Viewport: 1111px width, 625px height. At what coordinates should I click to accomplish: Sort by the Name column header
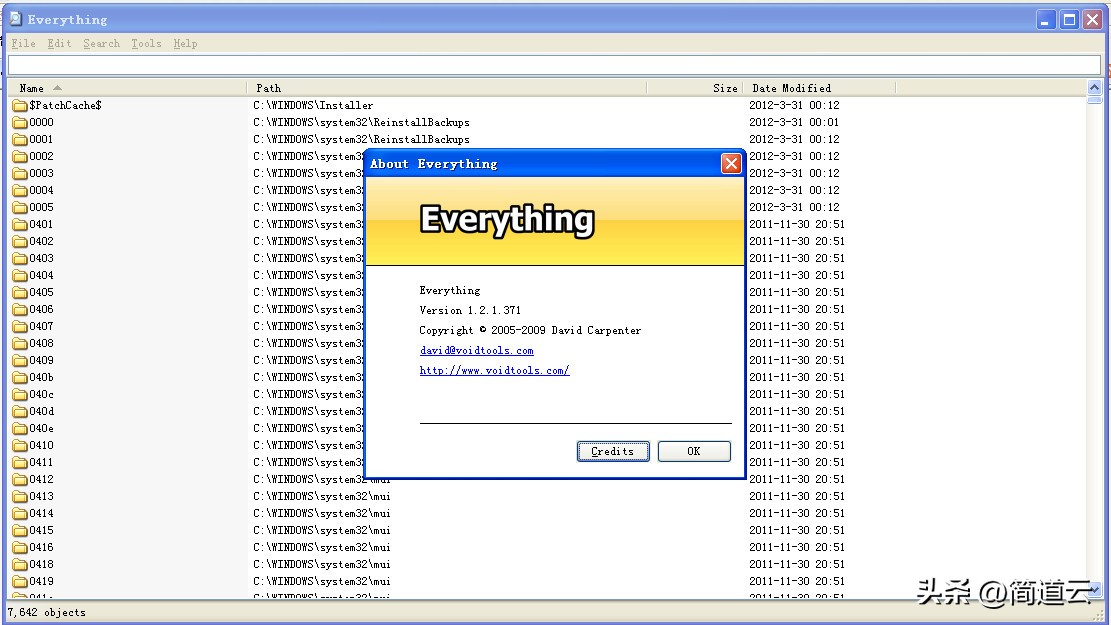[x=128, y=88]
